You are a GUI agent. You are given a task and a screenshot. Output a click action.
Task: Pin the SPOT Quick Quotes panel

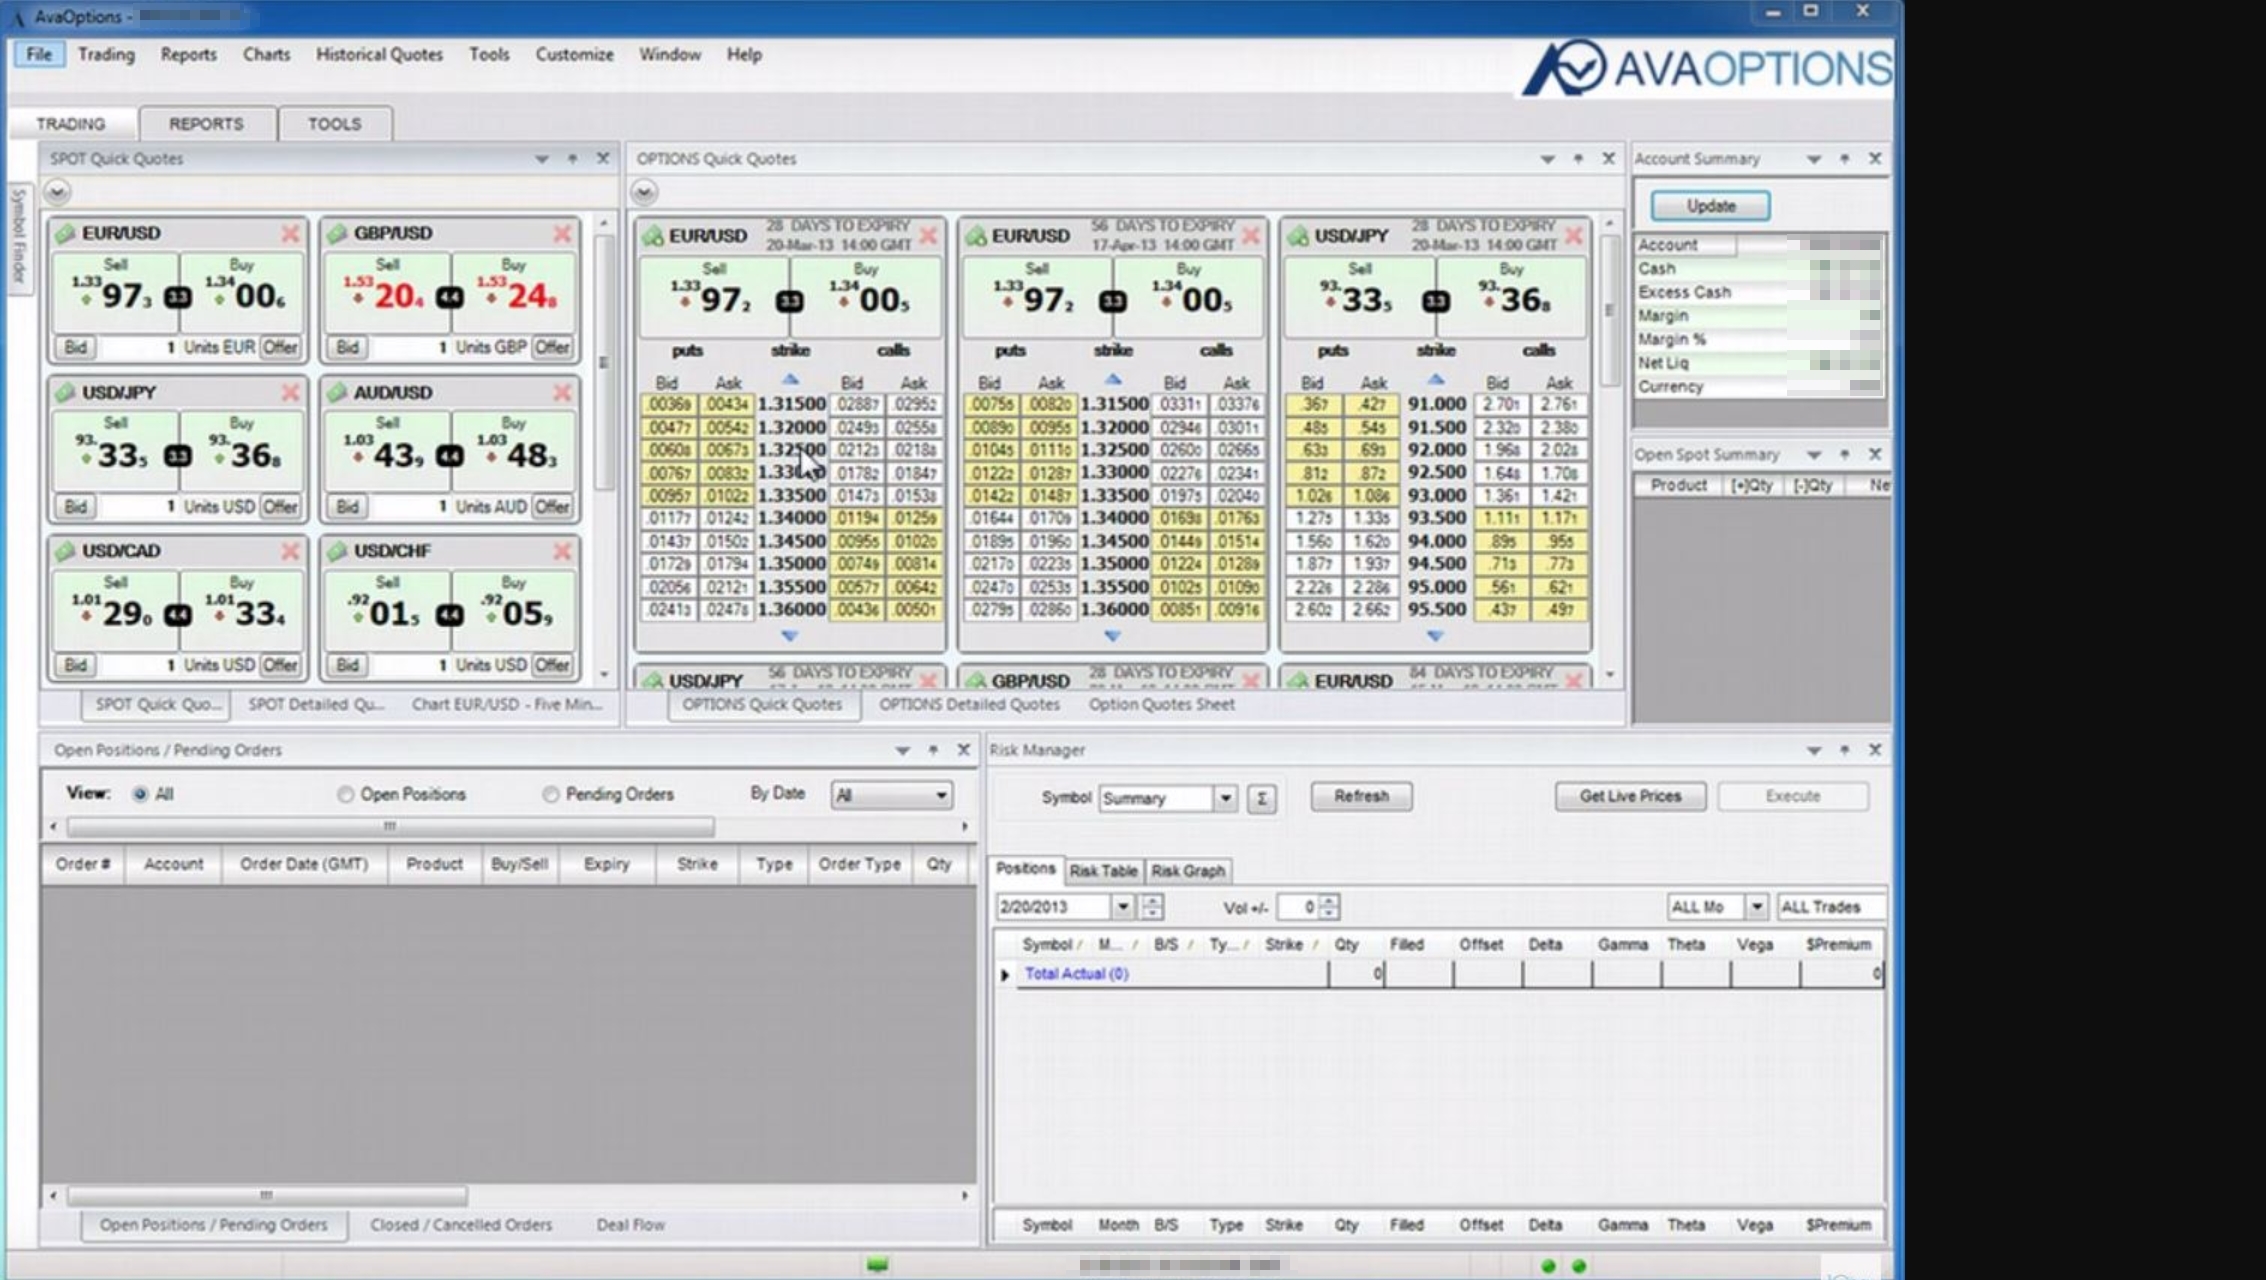coord(573,159)
